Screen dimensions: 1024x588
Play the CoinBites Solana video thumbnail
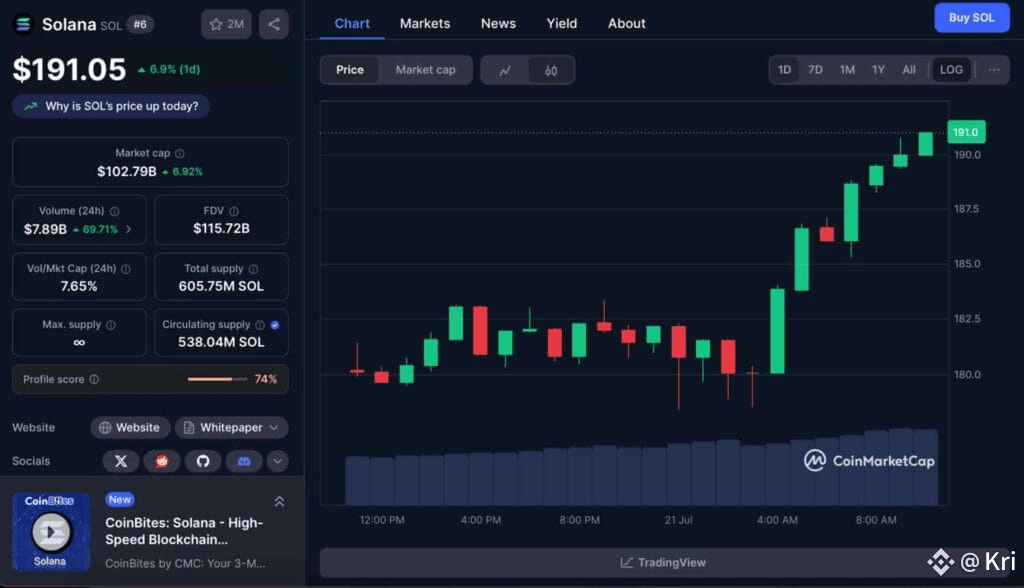51,532
